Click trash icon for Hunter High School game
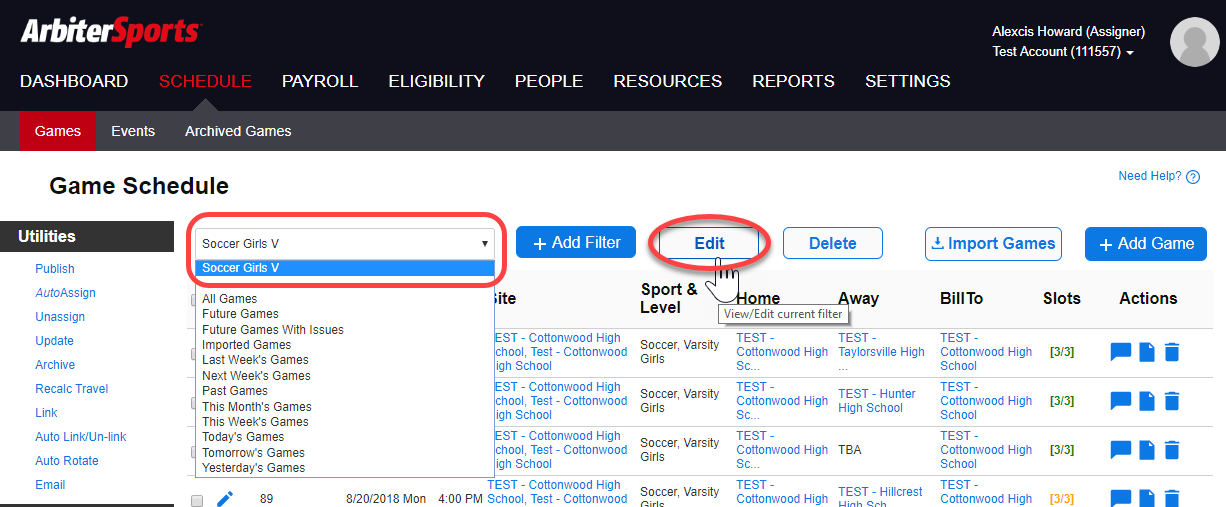This screenshot has height=507, width=1226. tap(1172, 401)
